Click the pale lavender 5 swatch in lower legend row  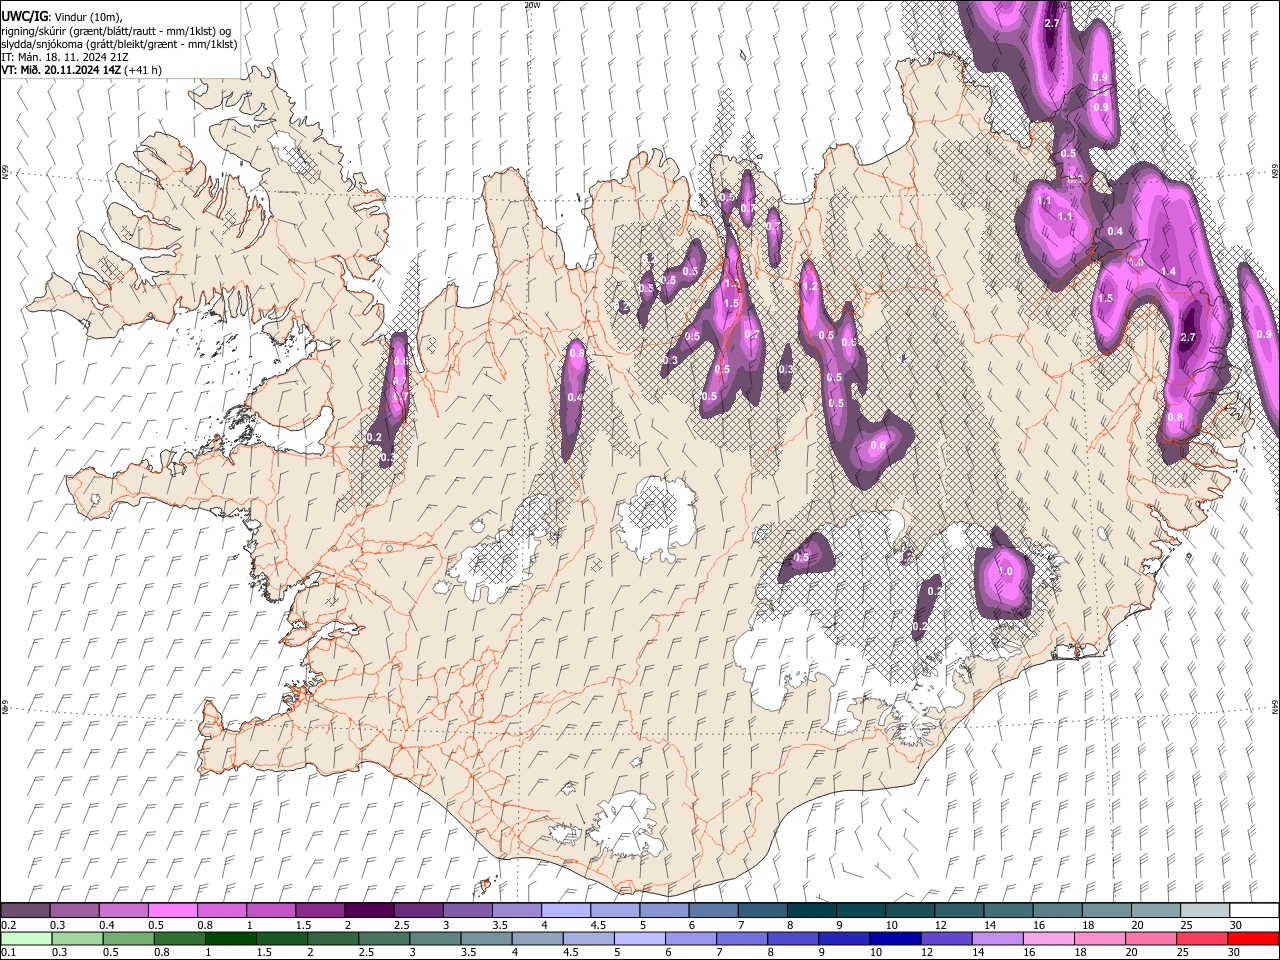639,938
